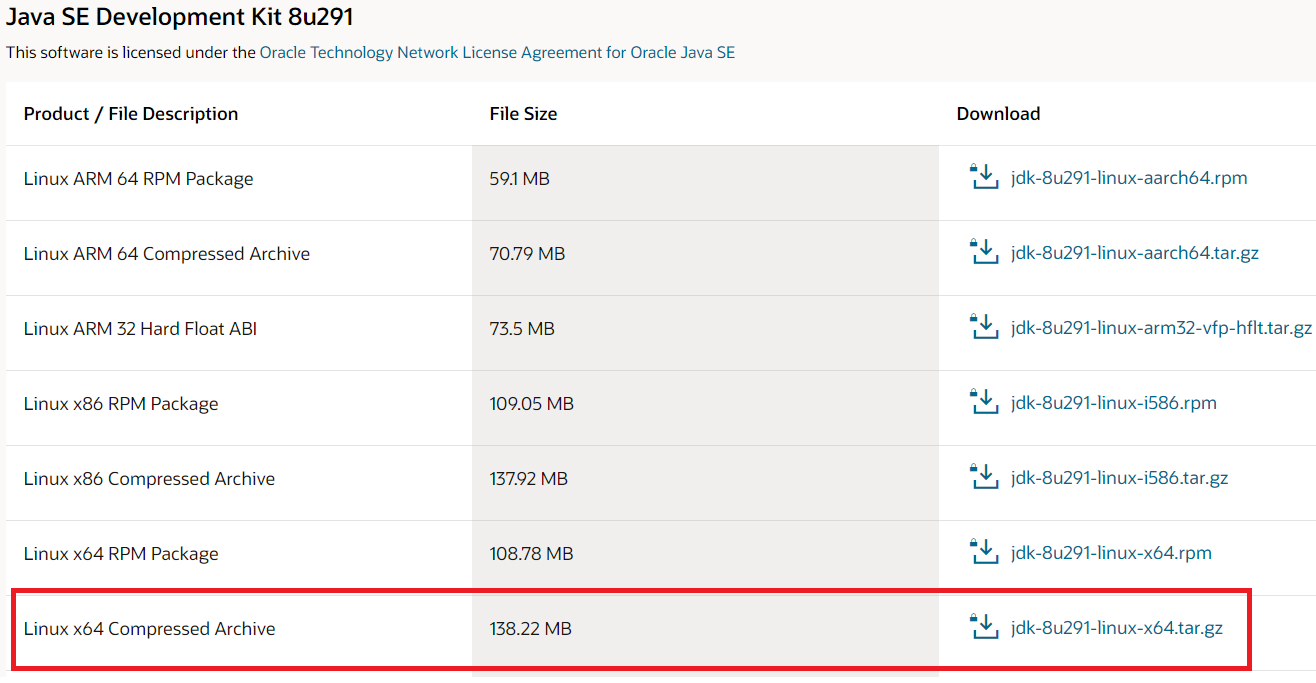Download jdk-8u291-linux-x64.tar.gz file link

[1117, 628]
